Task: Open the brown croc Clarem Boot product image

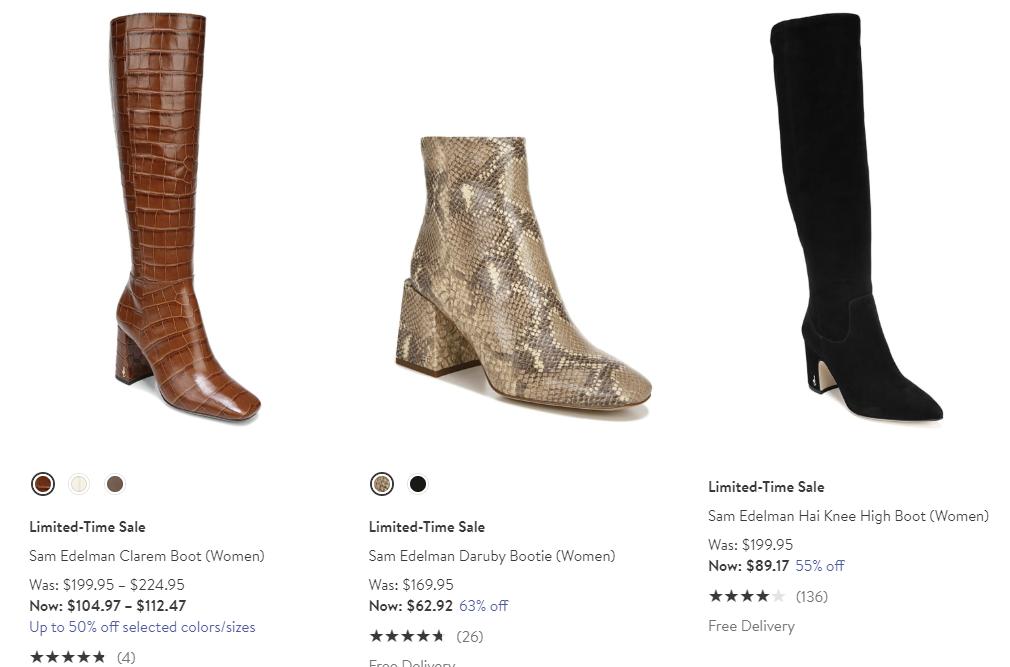Action: (x=180, y=220)
